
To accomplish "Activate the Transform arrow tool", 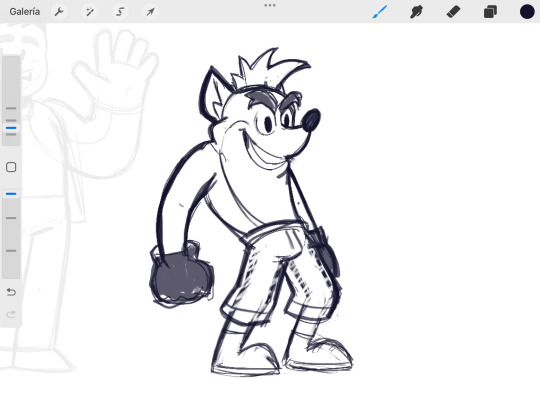I will coord(150,12).
